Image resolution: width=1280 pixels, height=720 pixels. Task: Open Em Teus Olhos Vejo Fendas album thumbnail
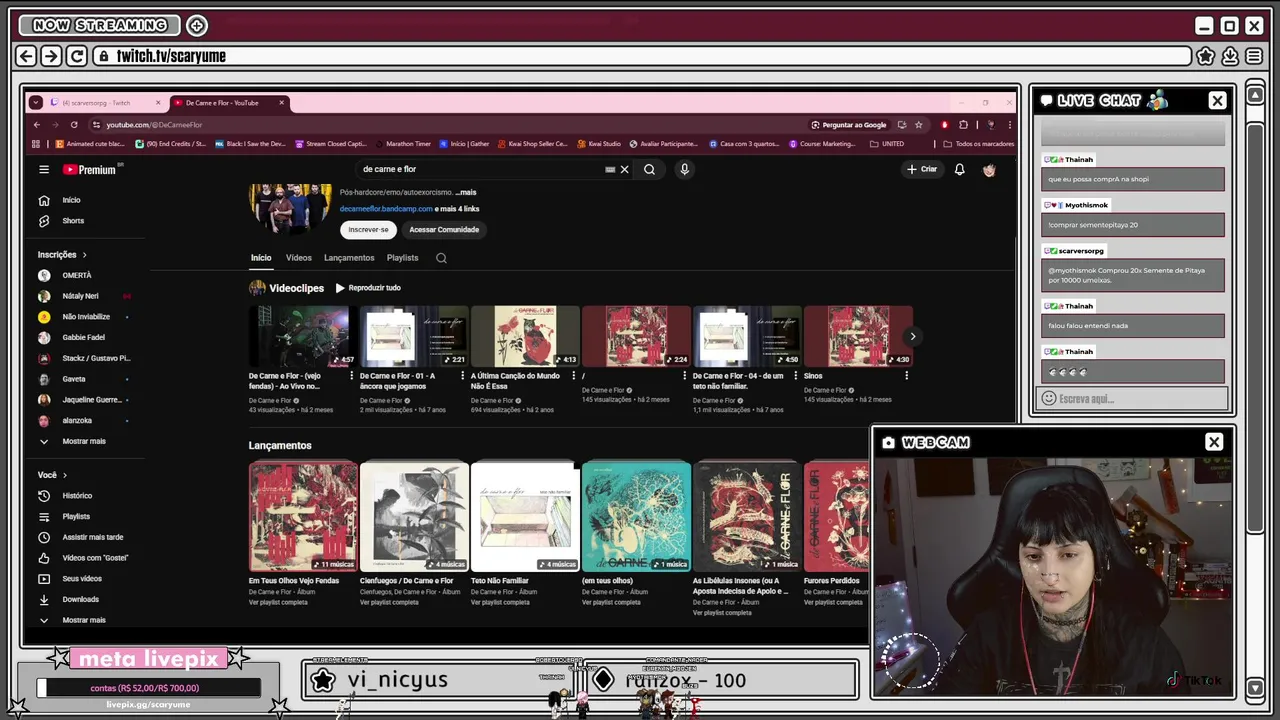pos(303,516)
